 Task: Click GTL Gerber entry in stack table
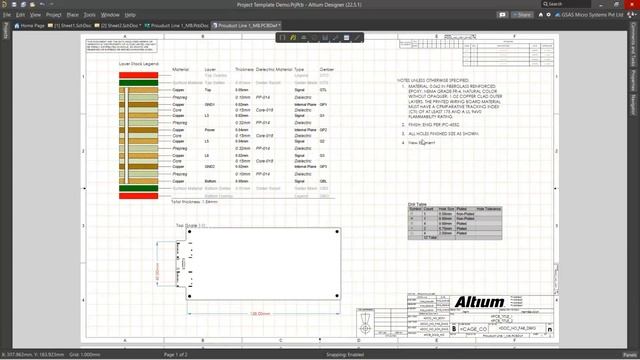pyautogui.click(x=323, y=90)
